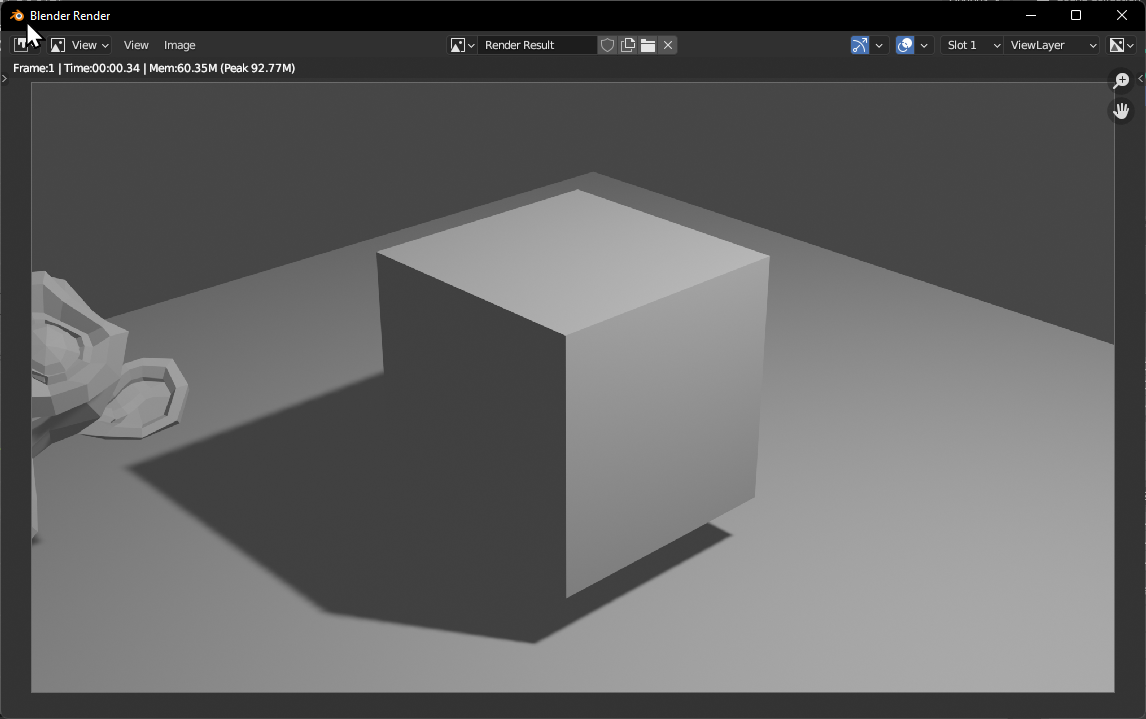Screen dimensions: 1146x719
Task: Expand the right sidebar arrow
Action: coord(1141,78)
